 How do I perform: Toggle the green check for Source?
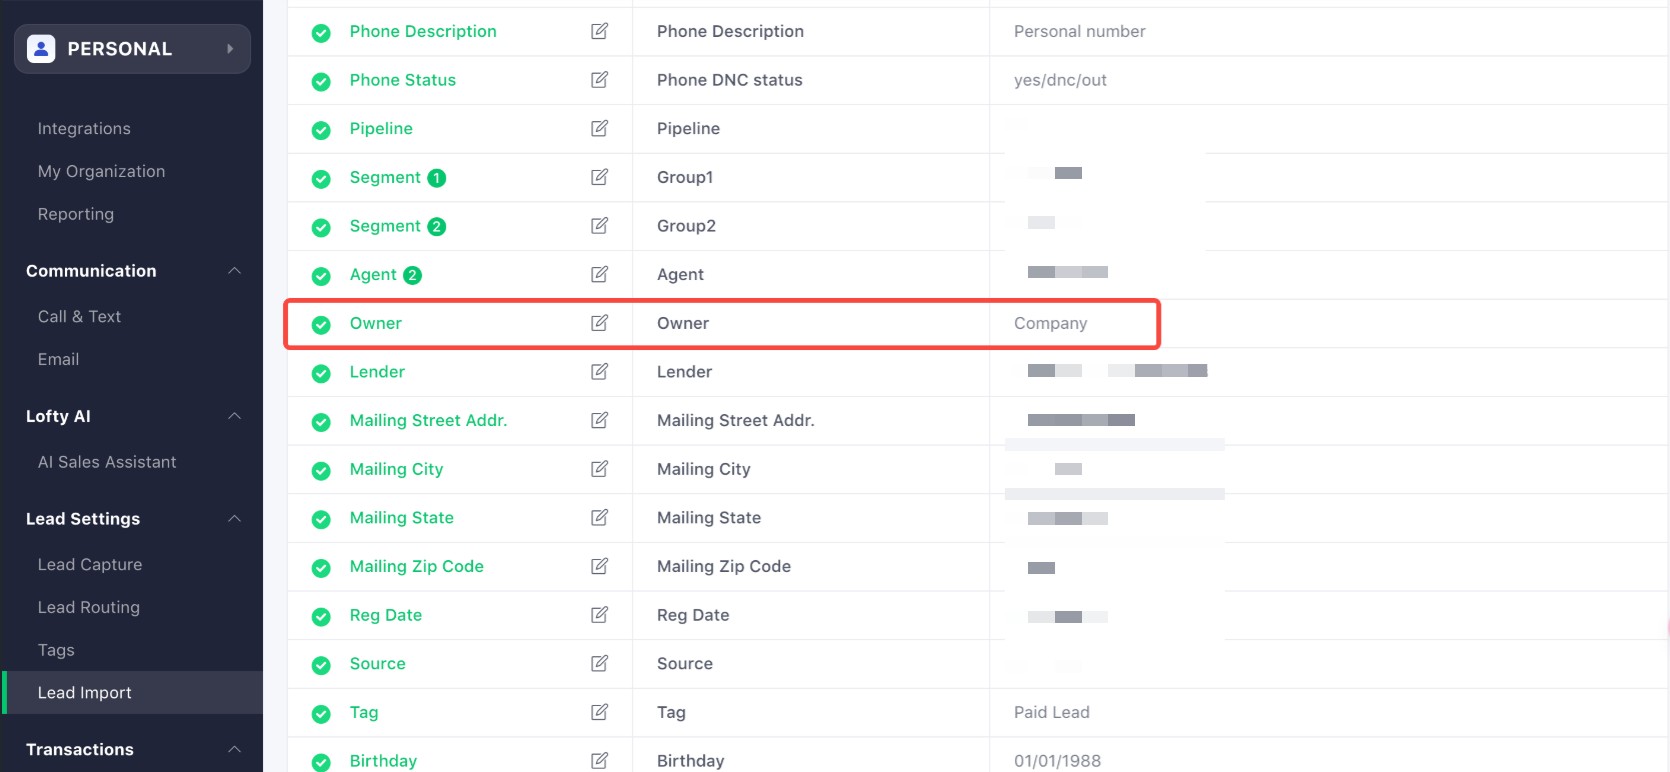tap(321, 665)
